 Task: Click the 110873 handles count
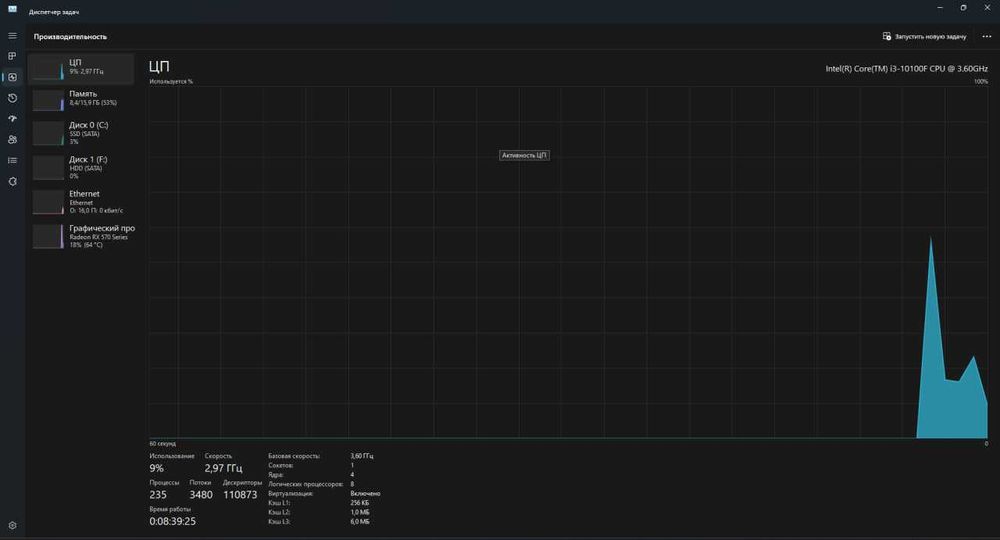coord(240,495)
